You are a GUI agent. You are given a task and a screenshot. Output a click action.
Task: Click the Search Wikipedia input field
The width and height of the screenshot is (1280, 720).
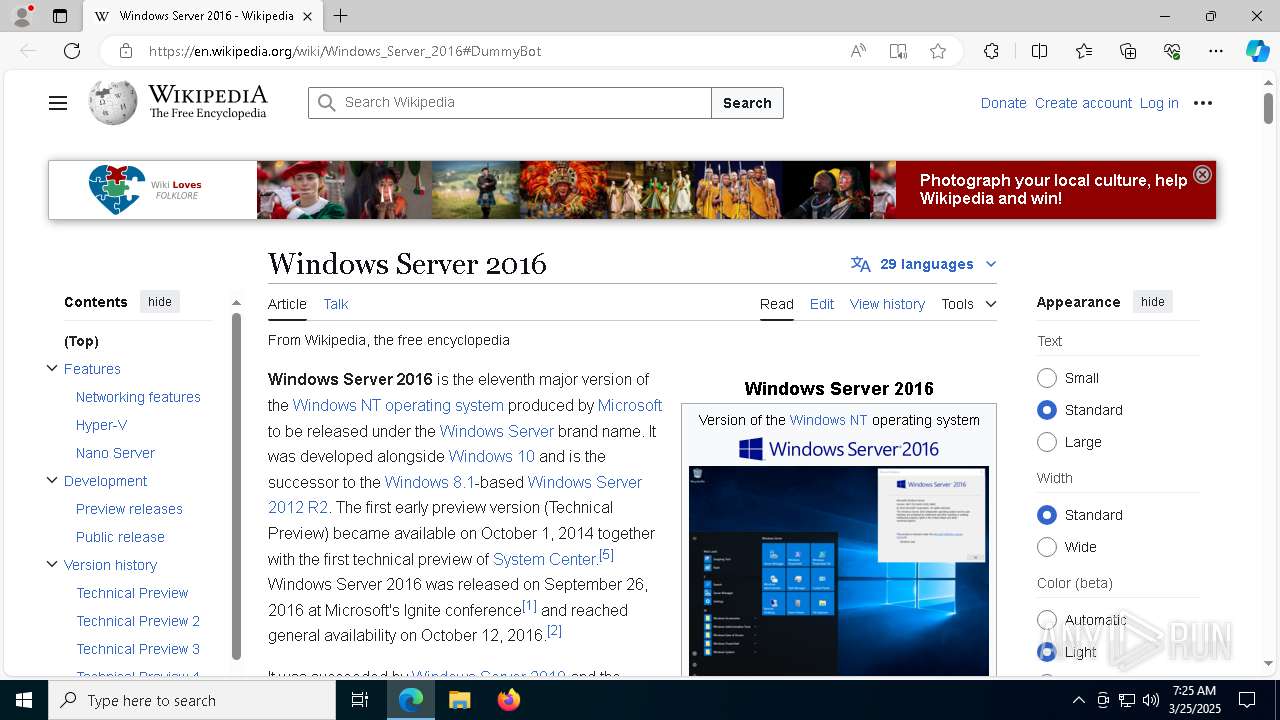point(510,103)
